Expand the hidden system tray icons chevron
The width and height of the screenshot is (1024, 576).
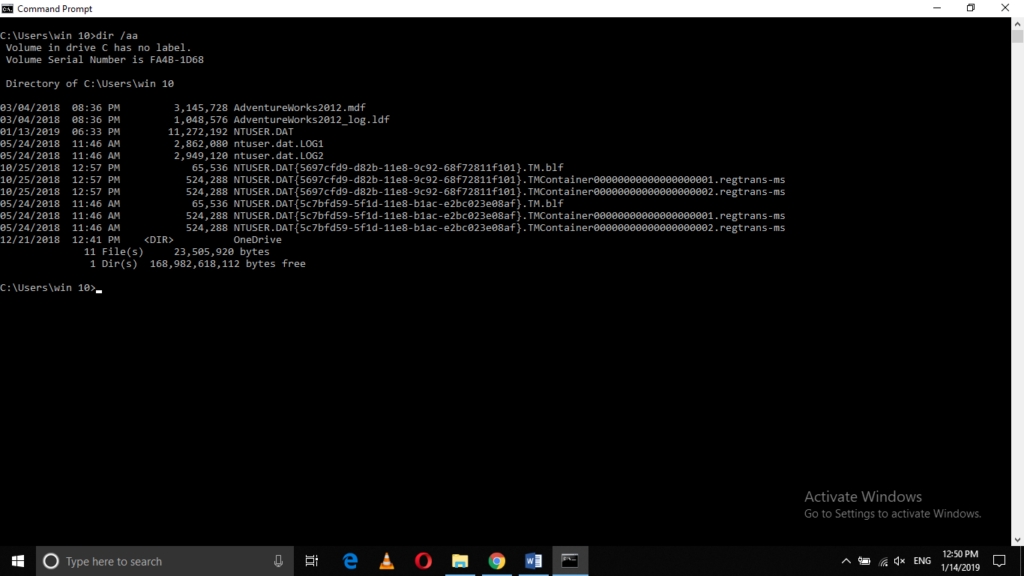click(846, 561)
